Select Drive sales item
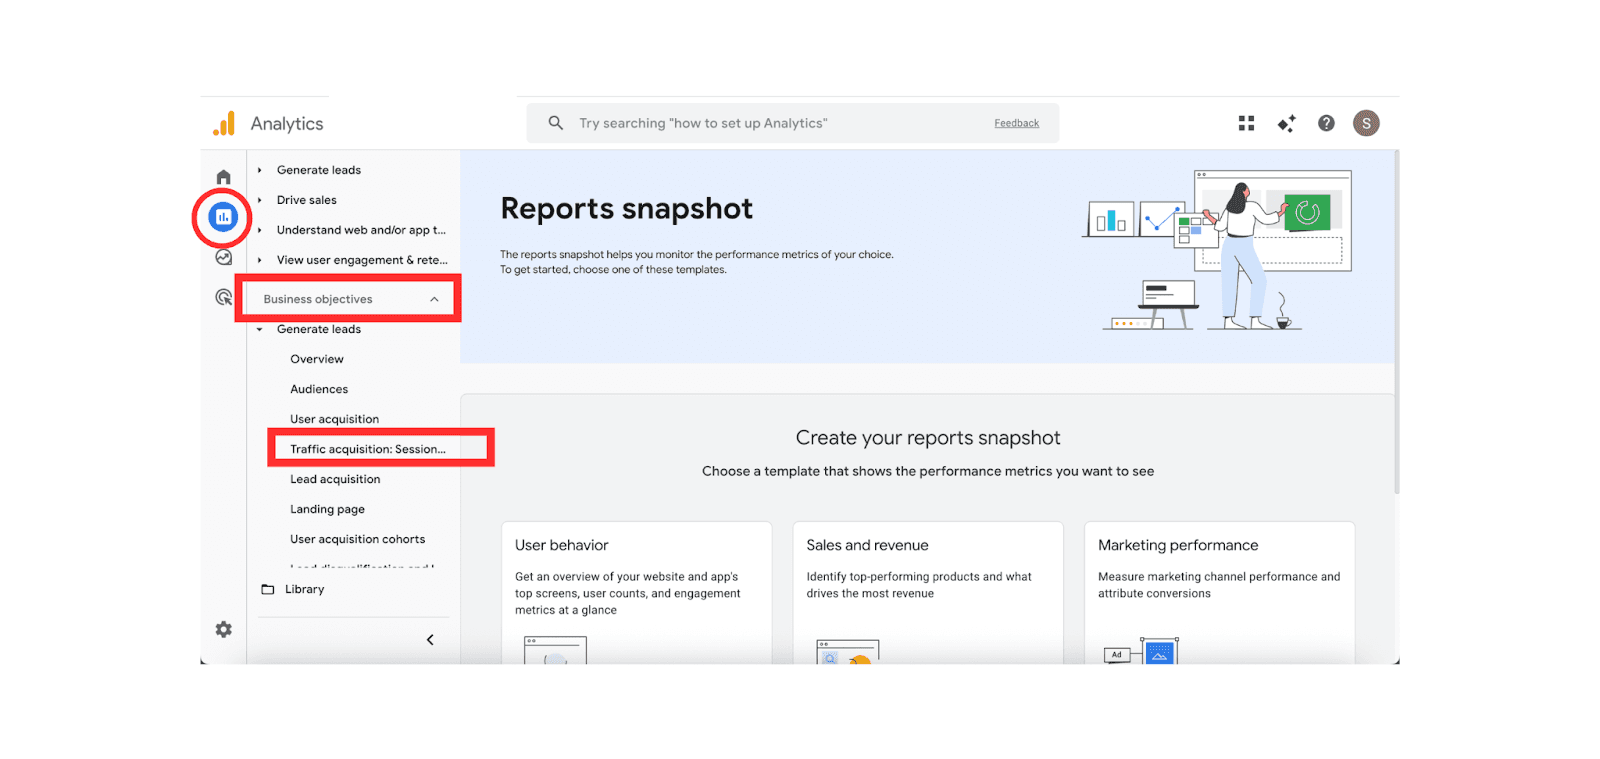 [x=307, y=200]
